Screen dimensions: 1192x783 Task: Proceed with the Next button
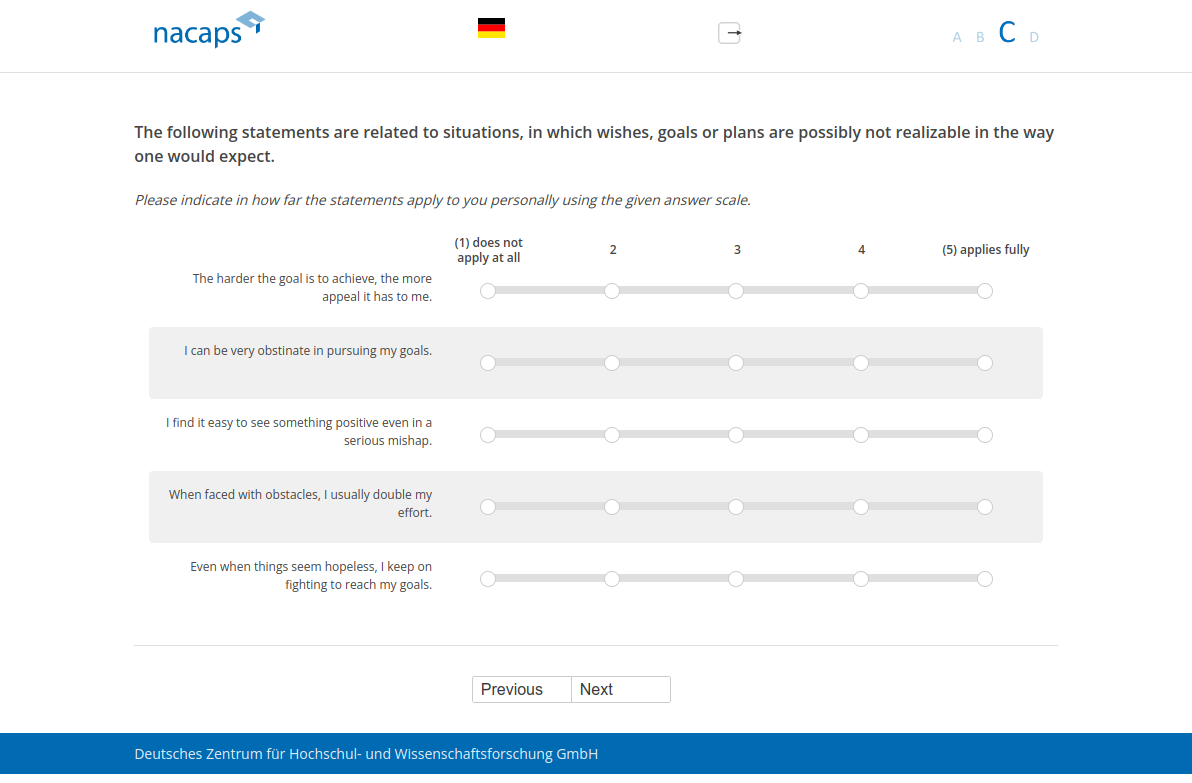(620, 690)
